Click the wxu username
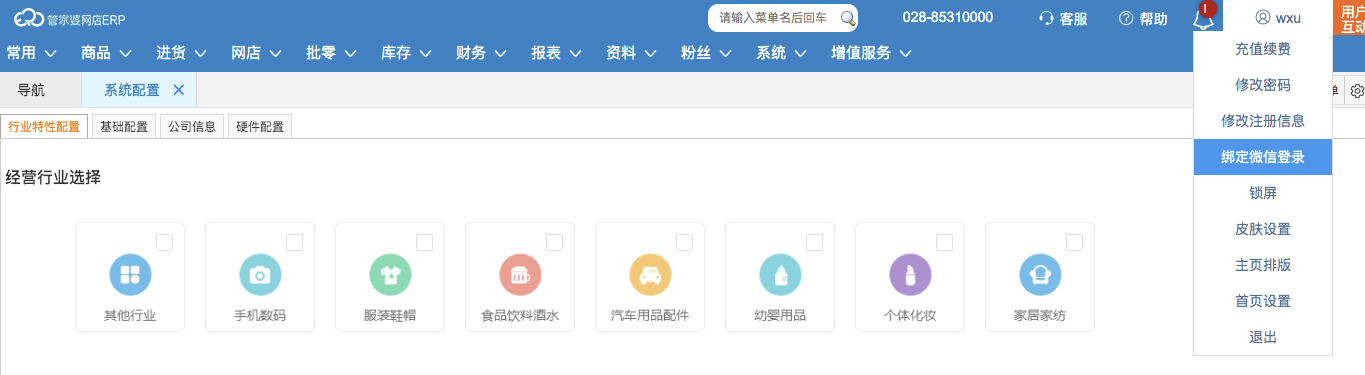Image resolution: width=1365 pixels, height=375 pixels. coord(1288,18)
